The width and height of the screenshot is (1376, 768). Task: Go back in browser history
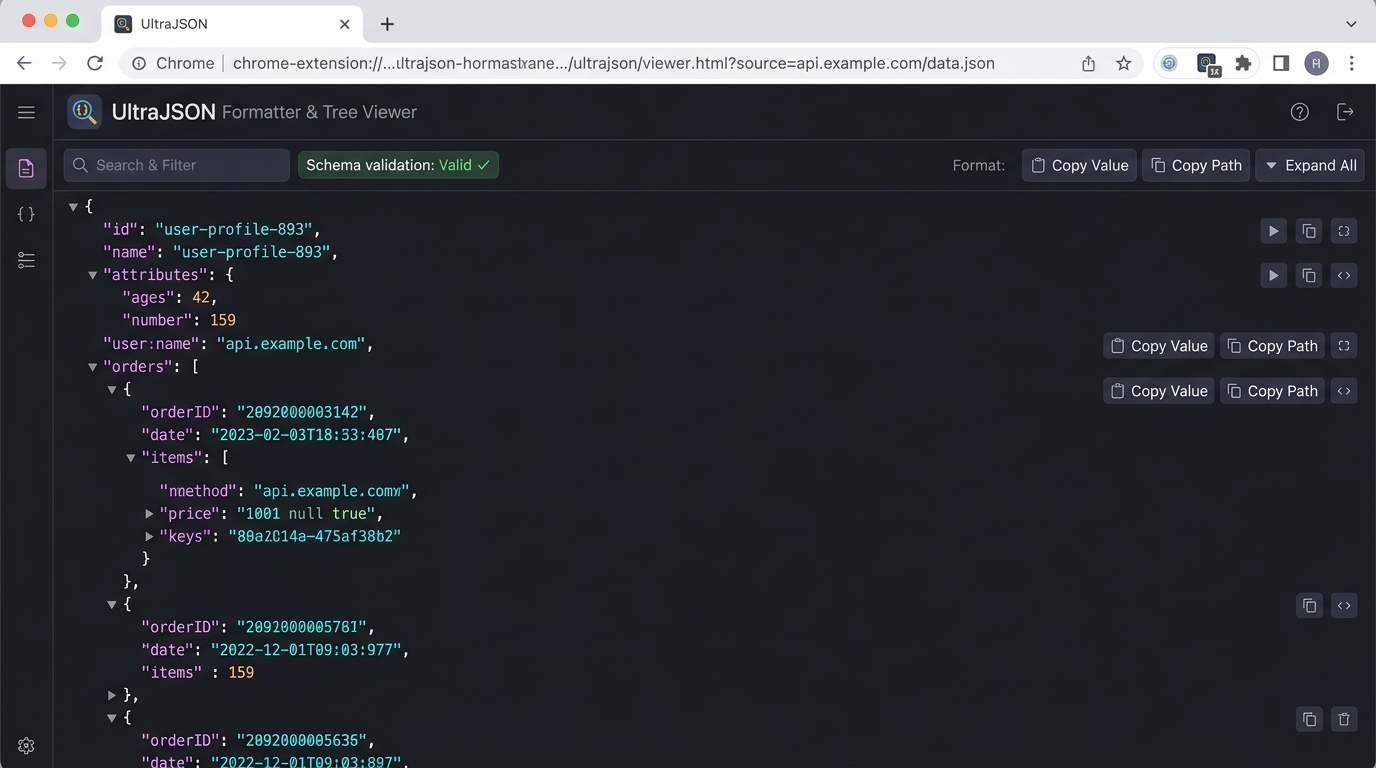[x=24, y=63]
